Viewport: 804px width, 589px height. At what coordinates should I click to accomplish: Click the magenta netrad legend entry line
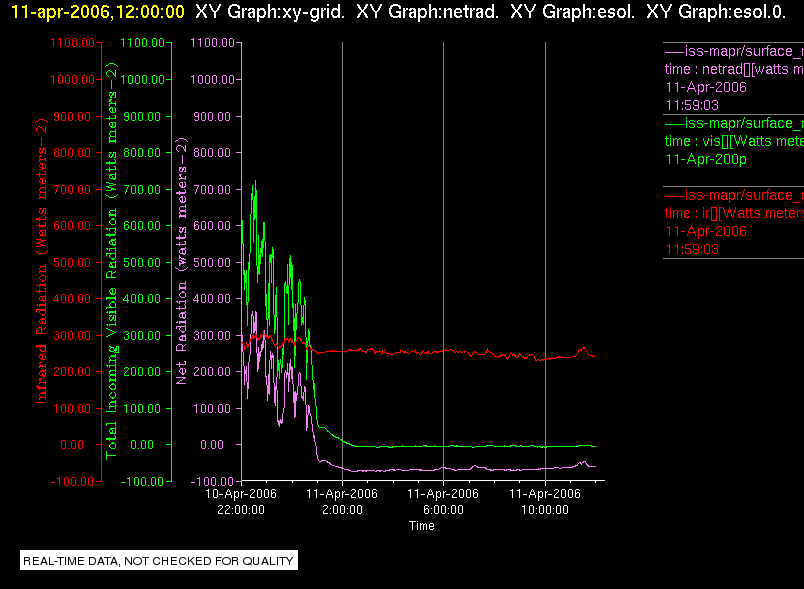tap(734, 51)
